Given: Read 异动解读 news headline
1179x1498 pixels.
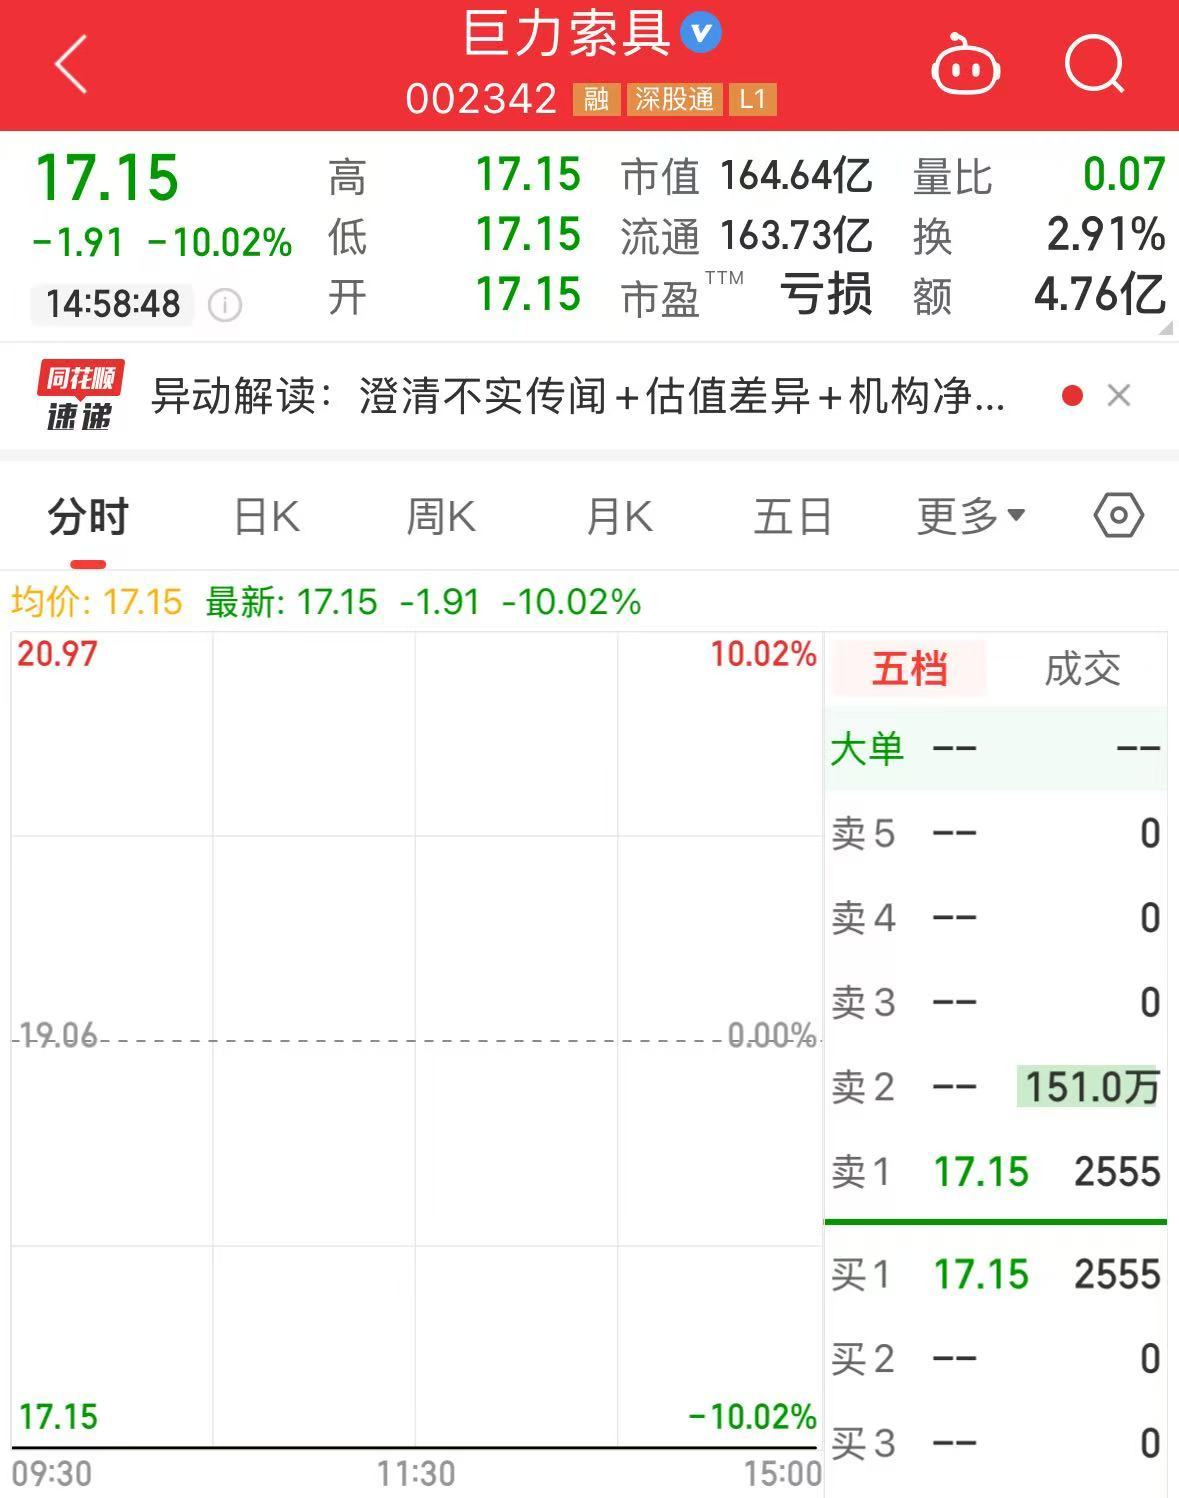Looking at the screenshot, I should (578, 396).
